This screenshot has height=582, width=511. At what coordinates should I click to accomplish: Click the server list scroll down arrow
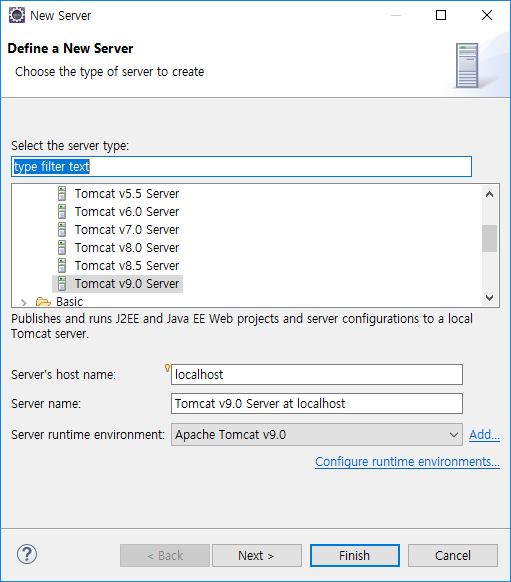(489, 298)
